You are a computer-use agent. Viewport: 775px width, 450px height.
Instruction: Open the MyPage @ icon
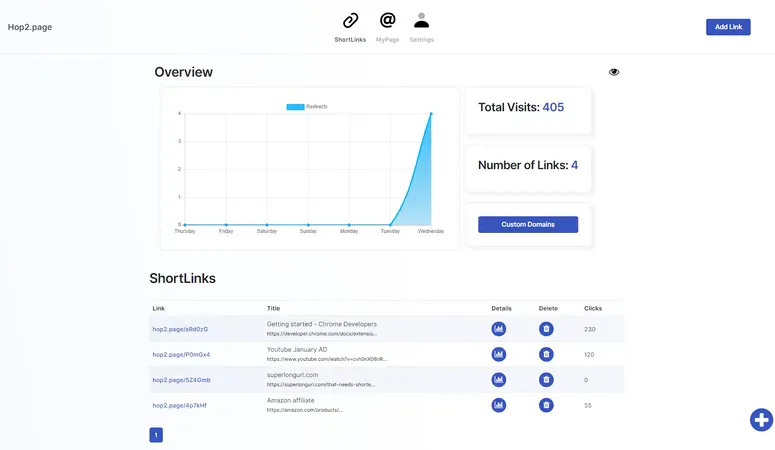point(388,20)
